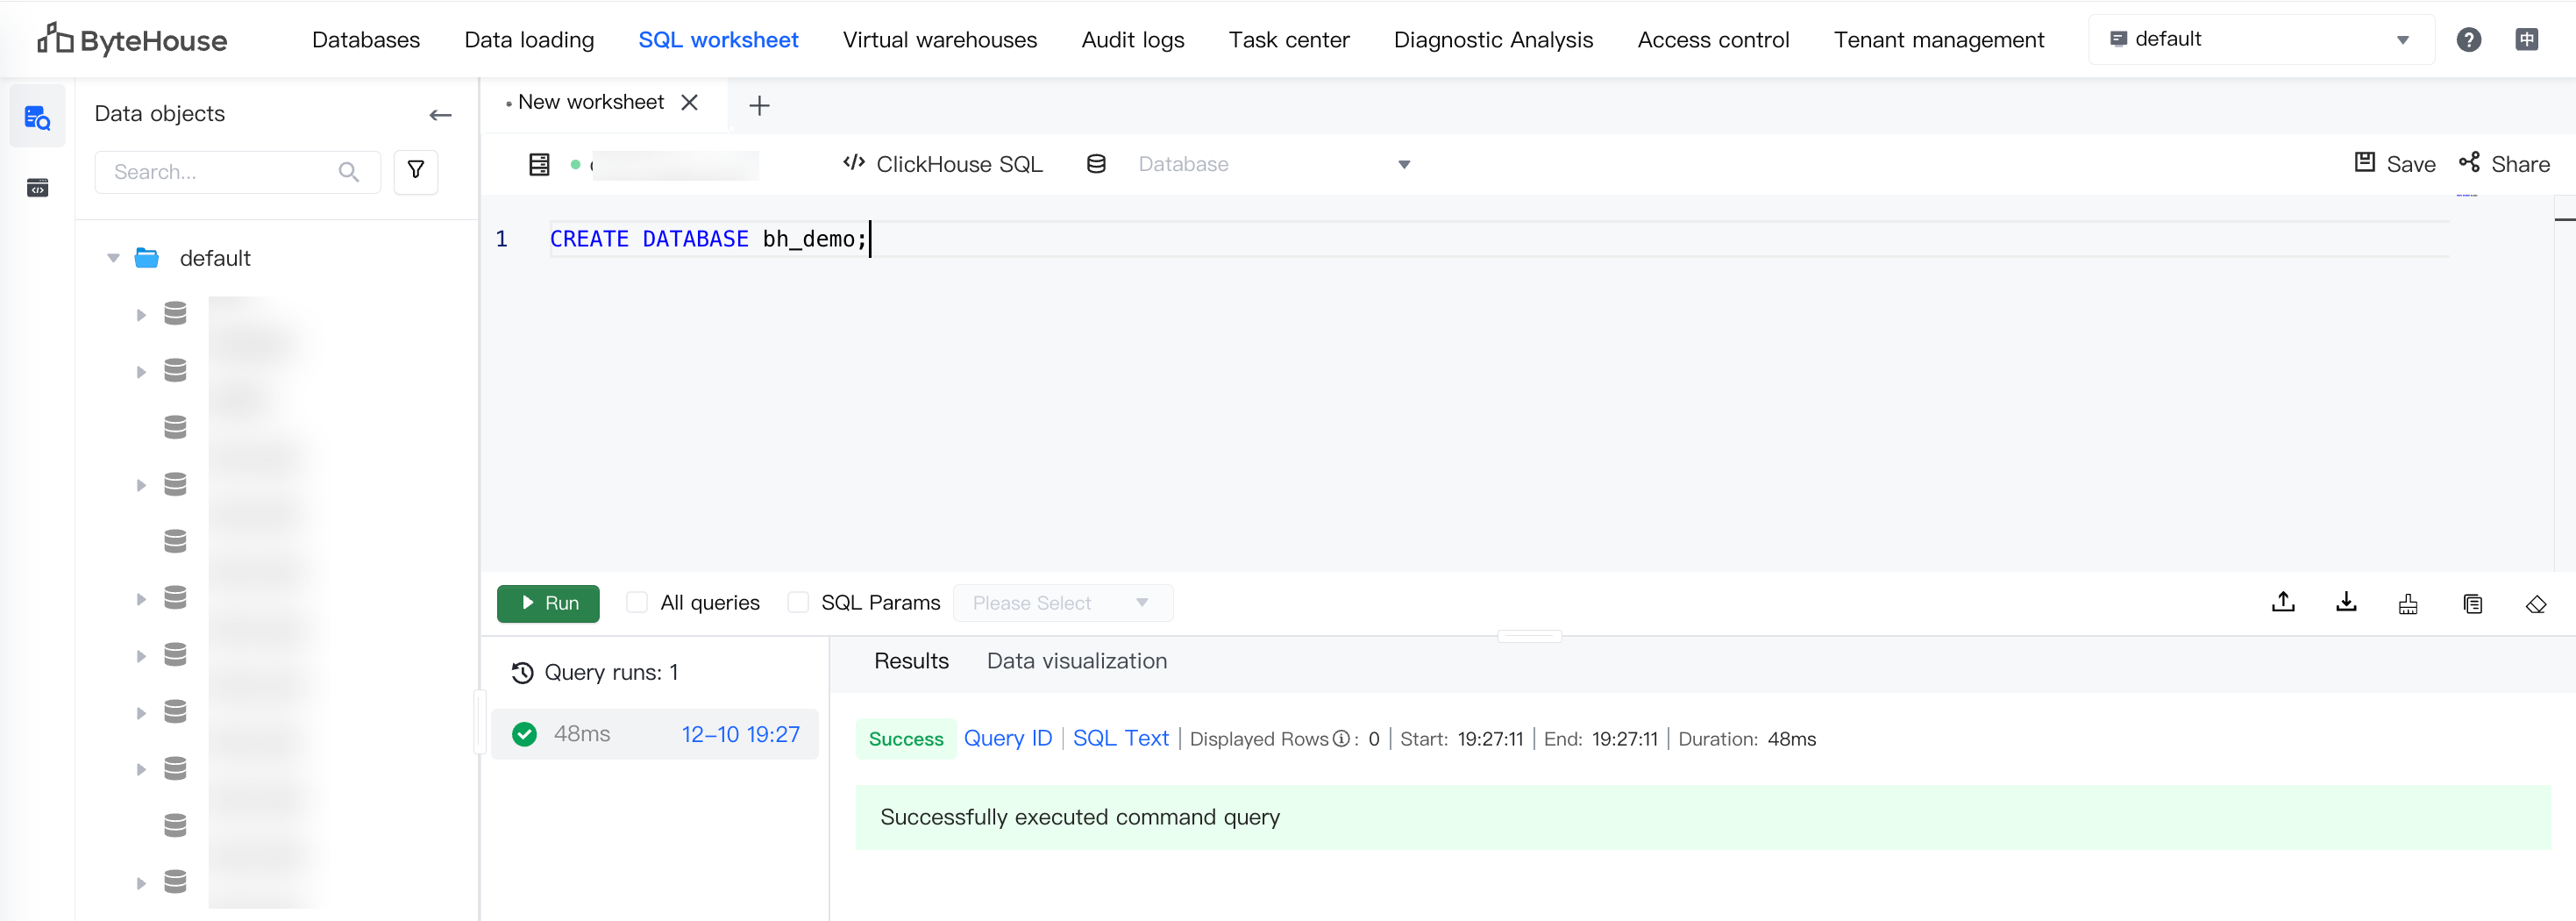Open the Query ID link
Screen dimensions: 2576x921
pyautogui.click(x=1007, y=738)
